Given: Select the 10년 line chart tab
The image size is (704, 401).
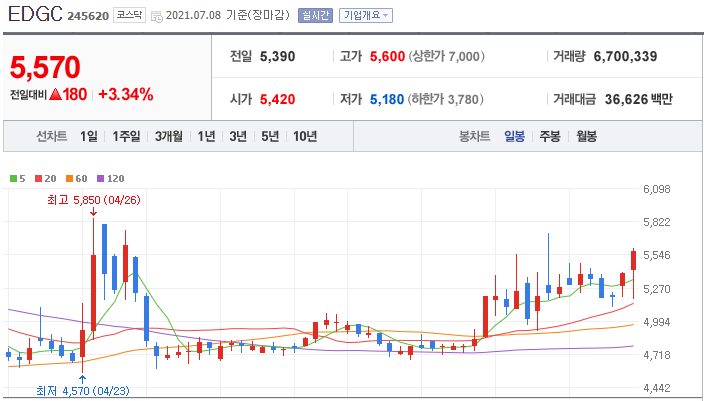Looking at the screenshot, I should coord(305,136).
